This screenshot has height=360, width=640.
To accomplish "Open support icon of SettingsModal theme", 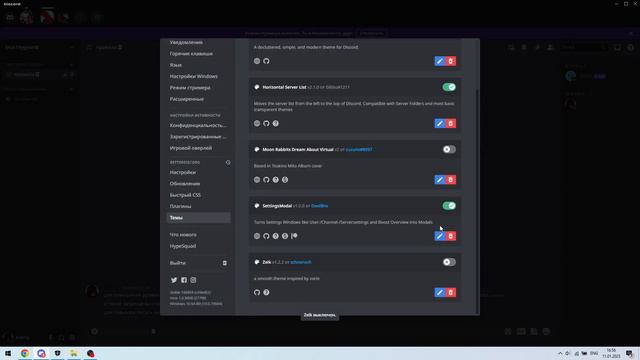I will [276, 236].
